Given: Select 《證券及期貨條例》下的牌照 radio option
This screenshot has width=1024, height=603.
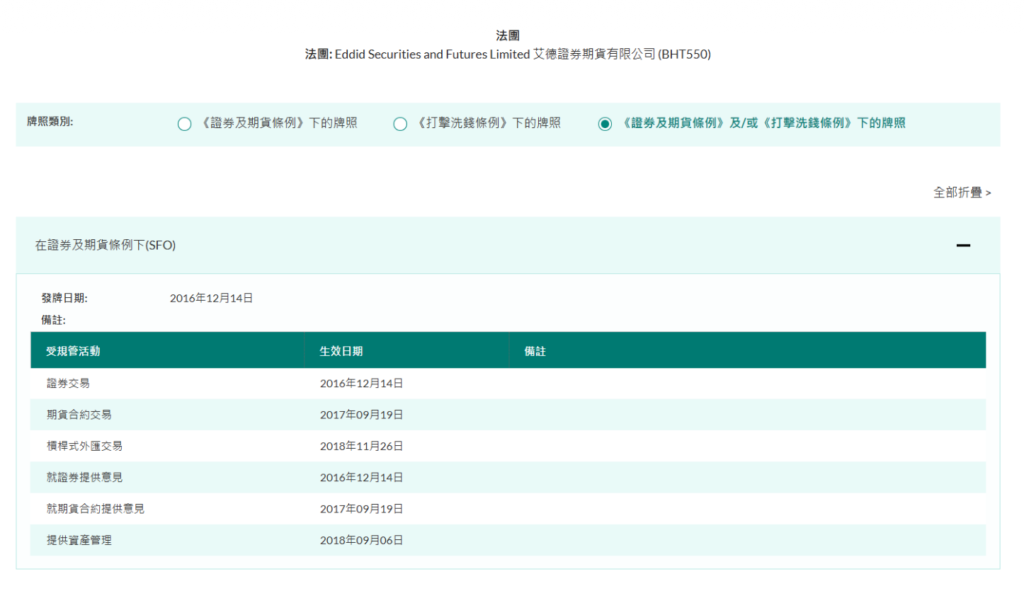Looking at the screenshot, I should pyautogui.click(x=184, y=124).
